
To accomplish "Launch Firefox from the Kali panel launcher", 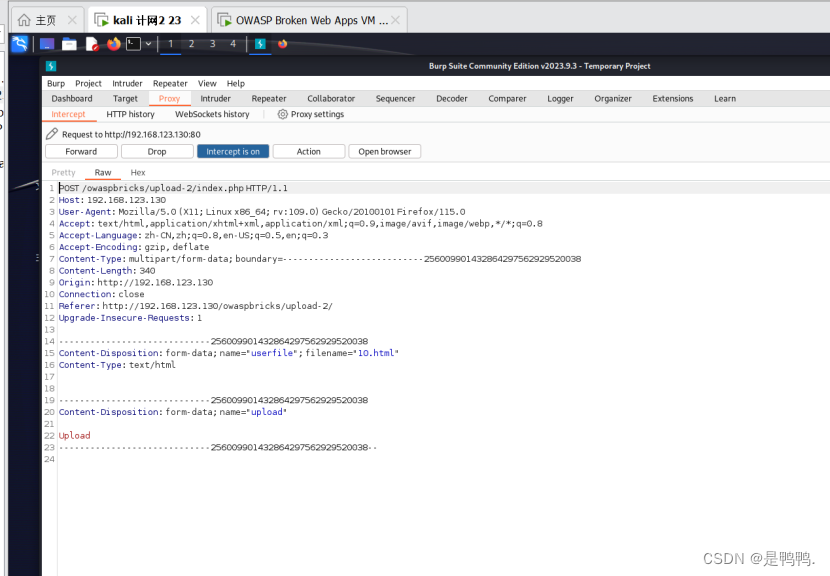I will (x=113, y=44).
